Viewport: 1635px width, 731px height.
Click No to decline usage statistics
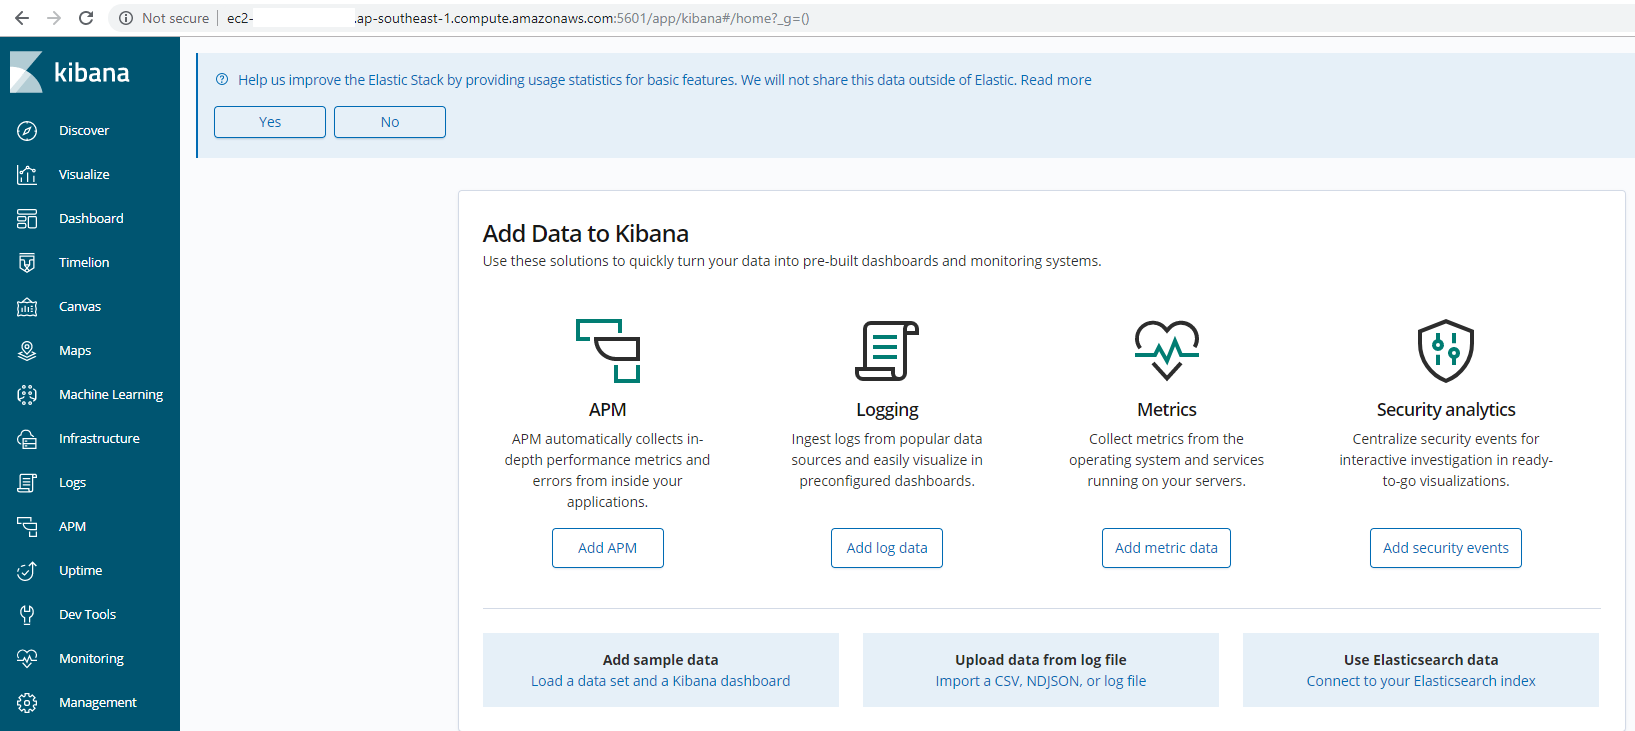(x=390, y=122)
